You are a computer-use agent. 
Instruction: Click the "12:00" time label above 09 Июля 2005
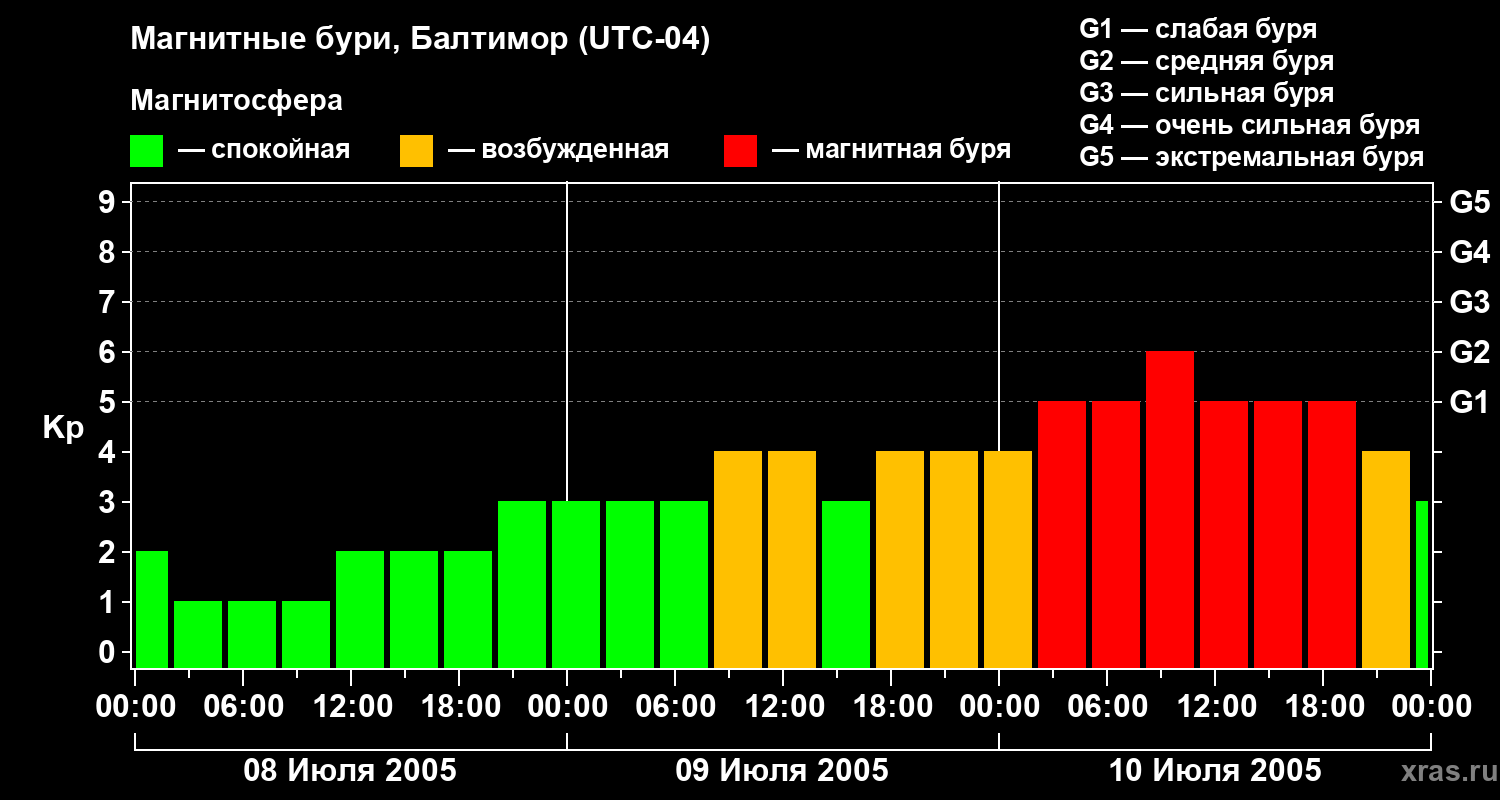click(x=783, y=707)
